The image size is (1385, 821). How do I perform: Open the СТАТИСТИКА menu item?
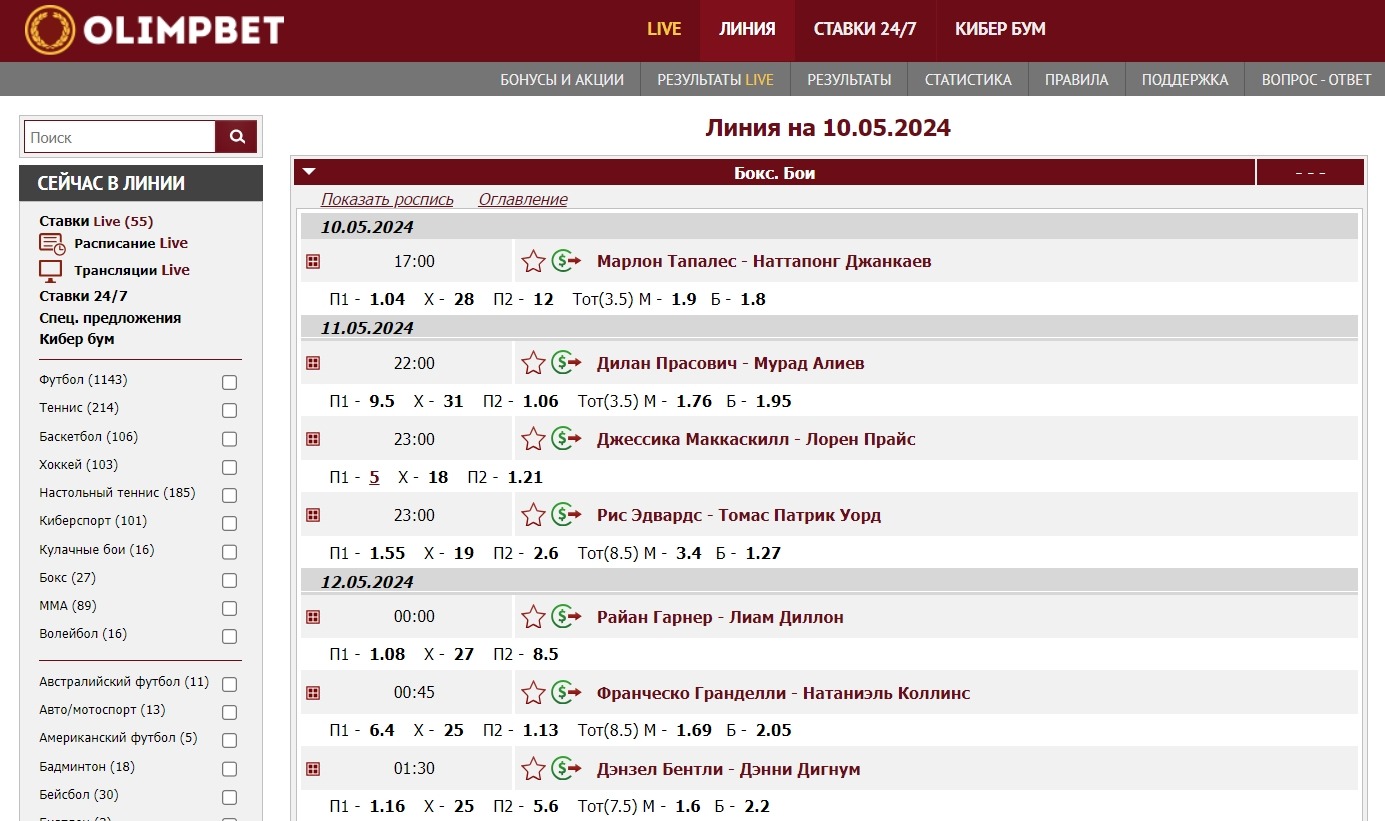(x=968, y=80)
